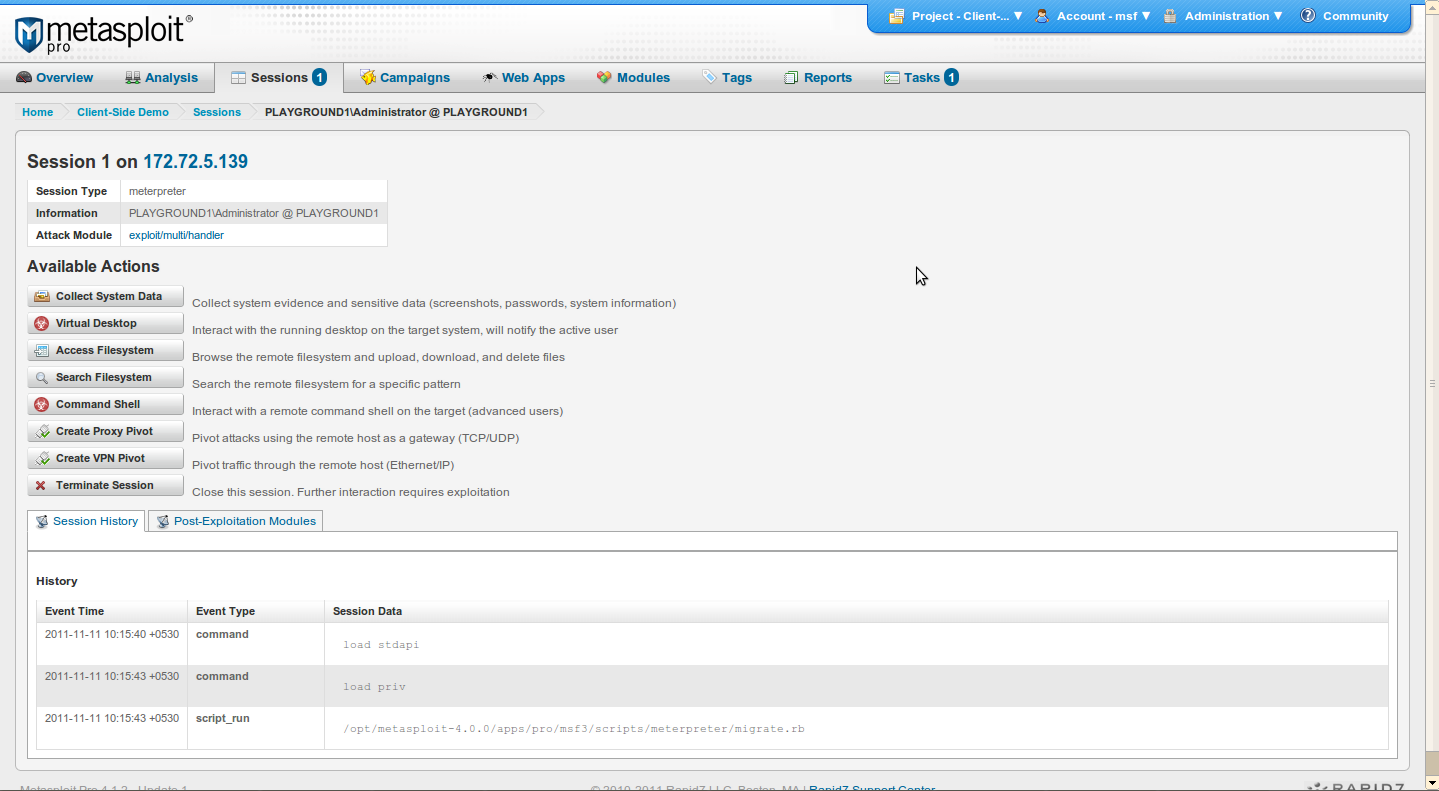This screenshot has width=1439, height=791.
Task: Click the Sessions count badge
Action: [319, 77]
